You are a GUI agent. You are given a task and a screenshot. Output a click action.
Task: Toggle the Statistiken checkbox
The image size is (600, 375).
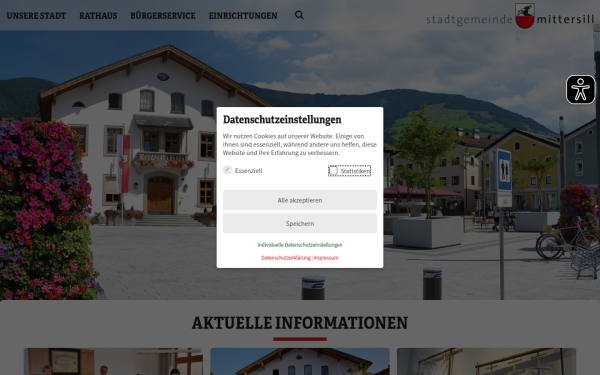(333, 170)
